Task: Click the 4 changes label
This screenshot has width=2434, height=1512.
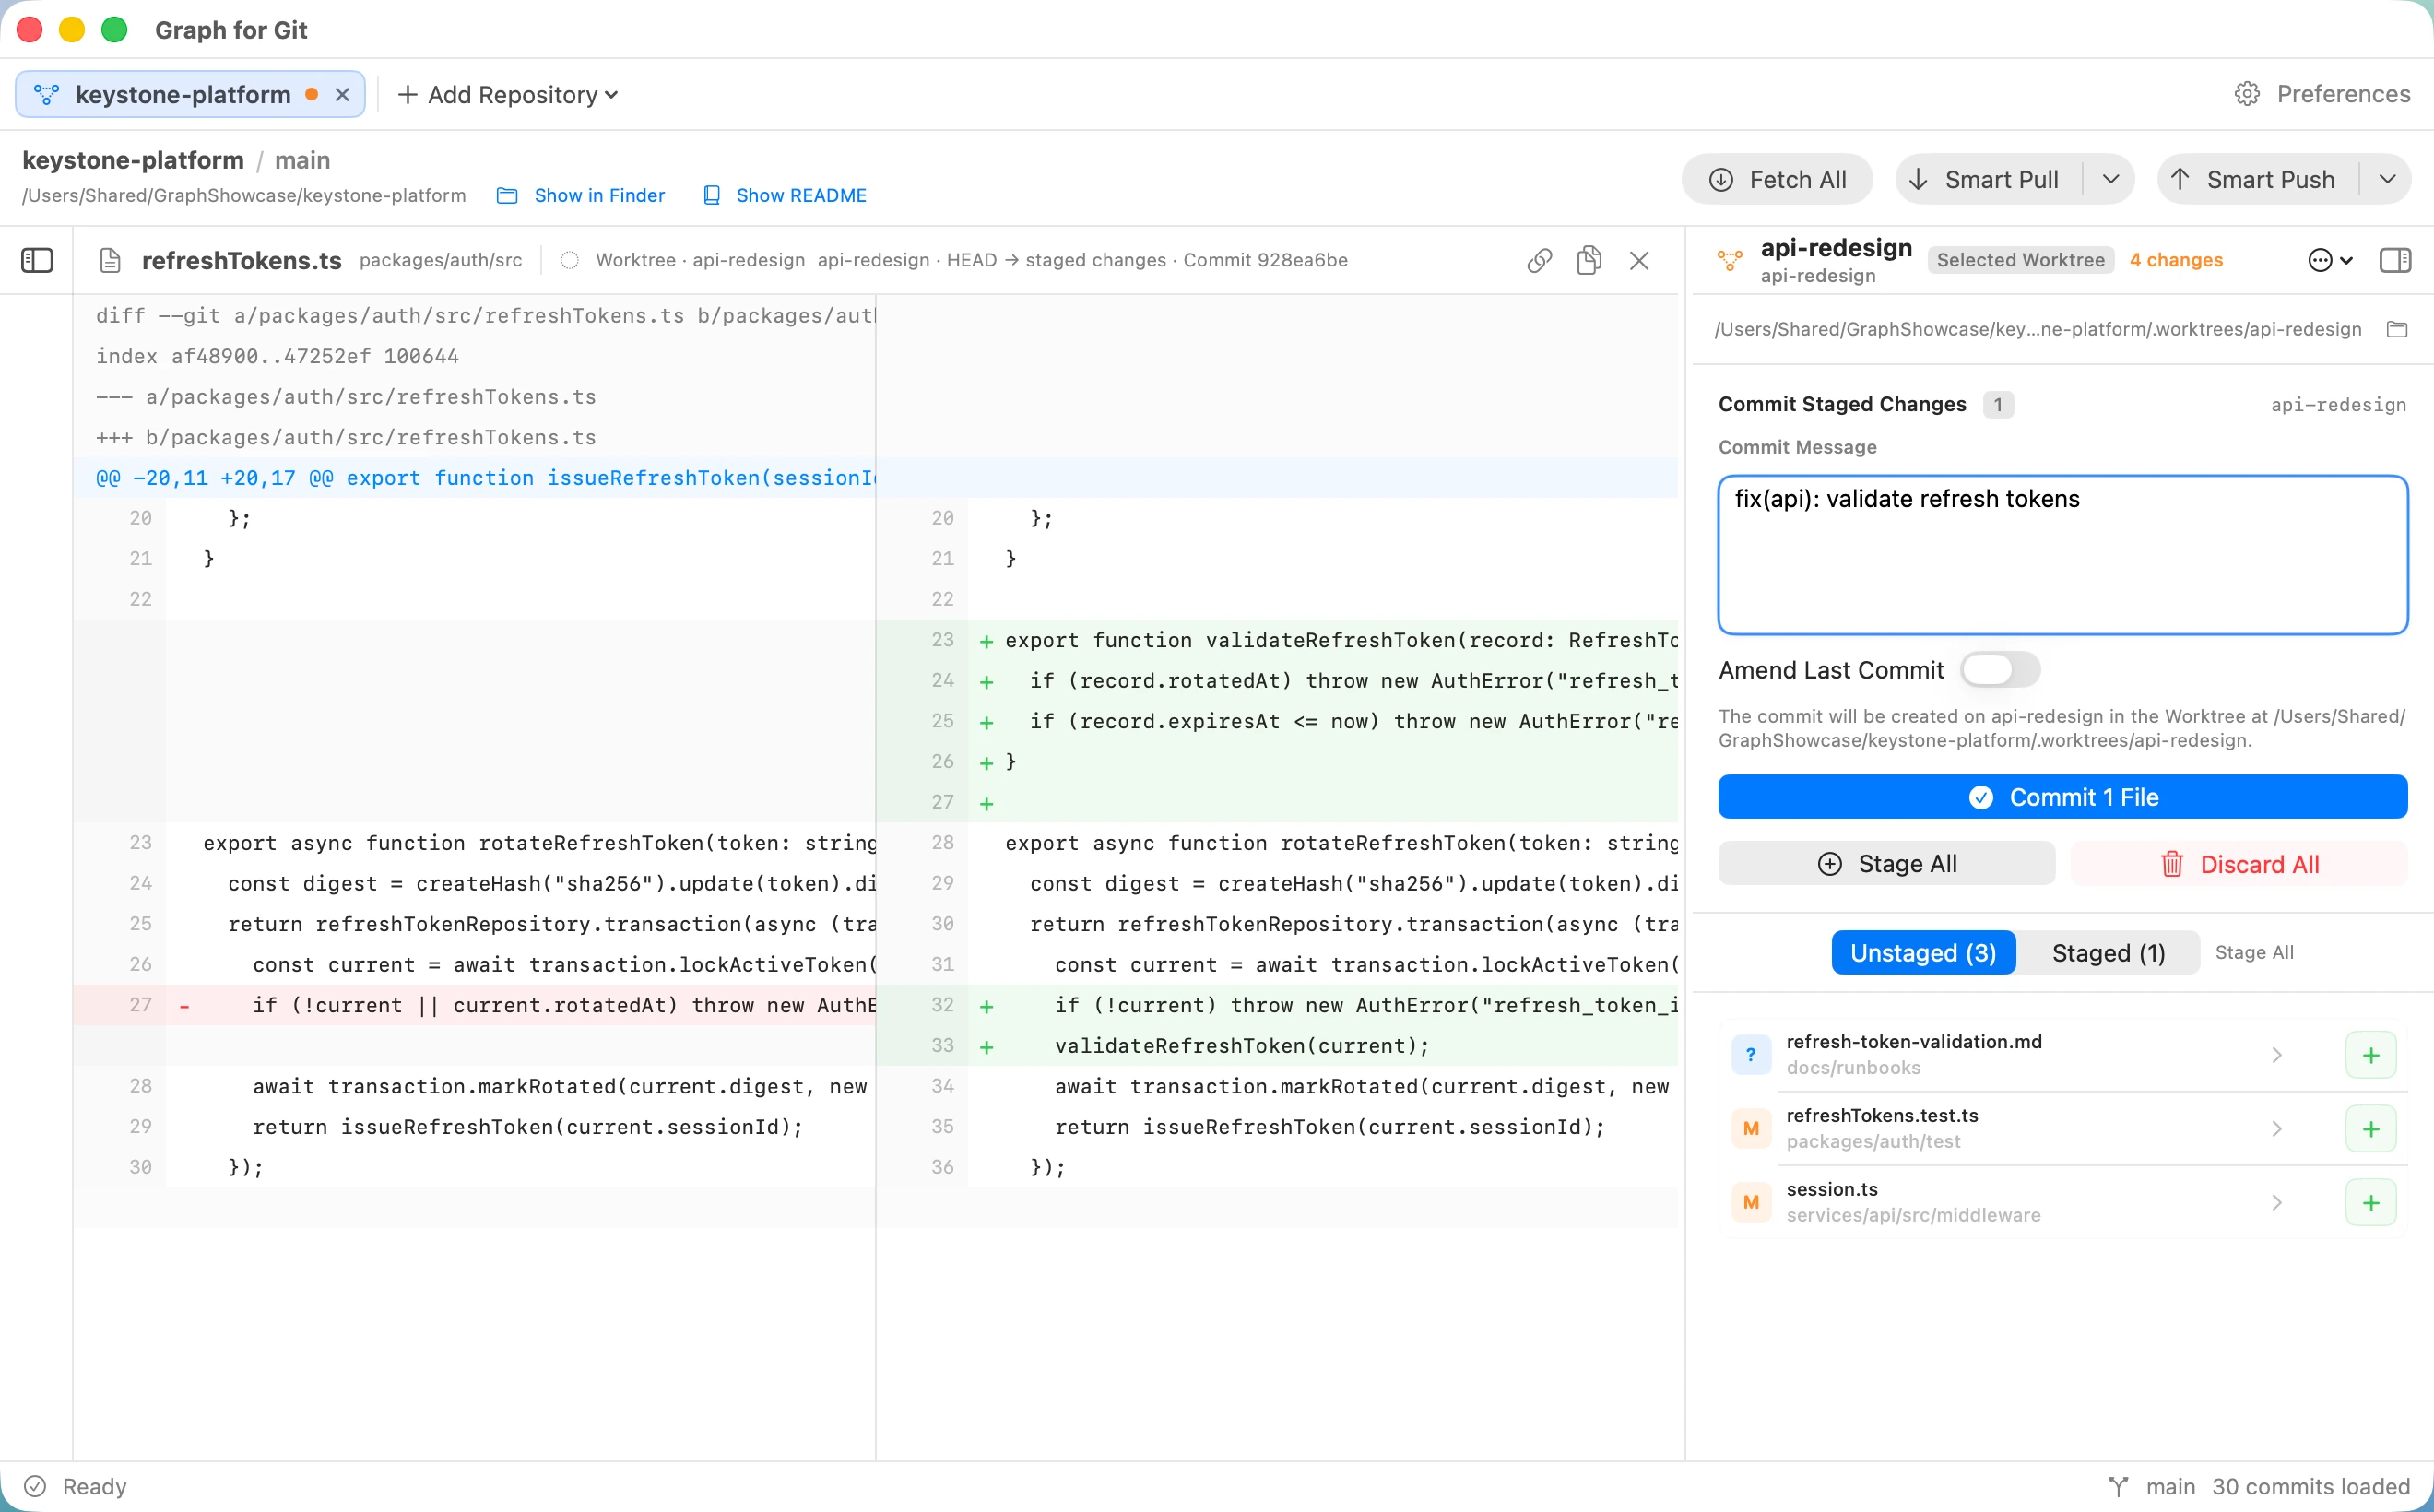Action: coord(2176,261)
